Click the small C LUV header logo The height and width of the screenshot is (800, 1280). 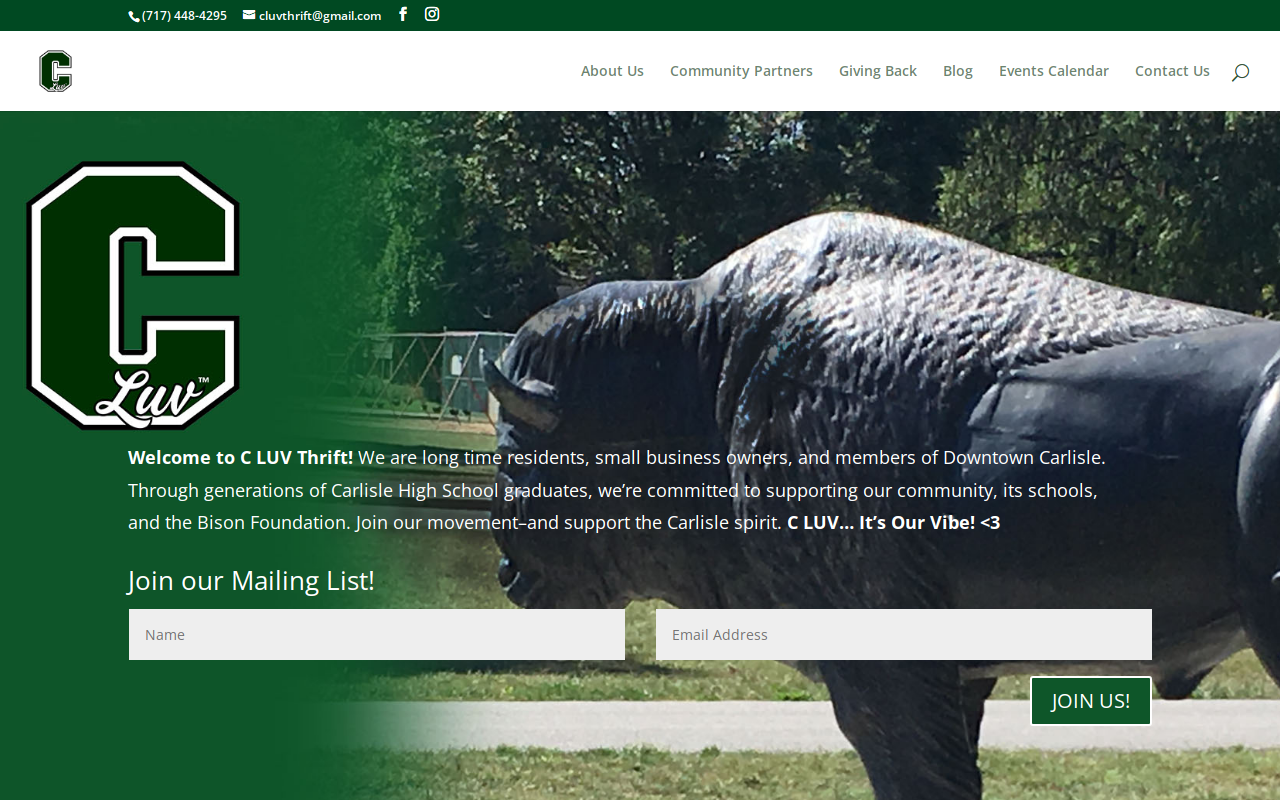(56, 71)
